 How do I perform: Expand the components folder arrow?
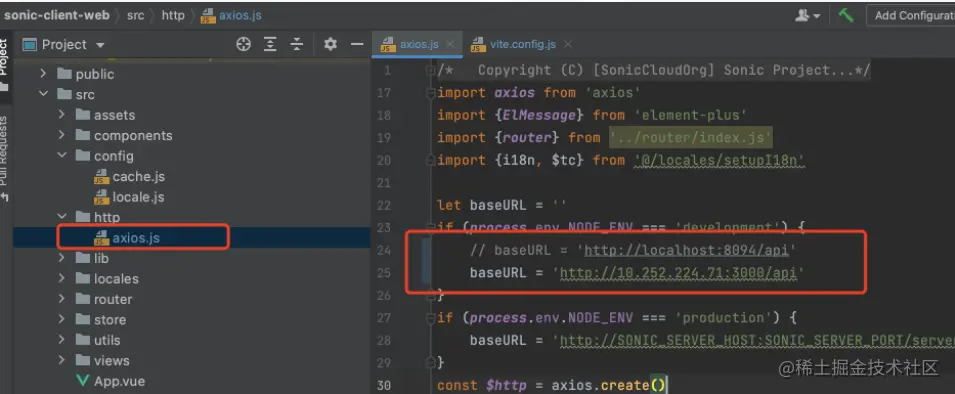(62, 135)
